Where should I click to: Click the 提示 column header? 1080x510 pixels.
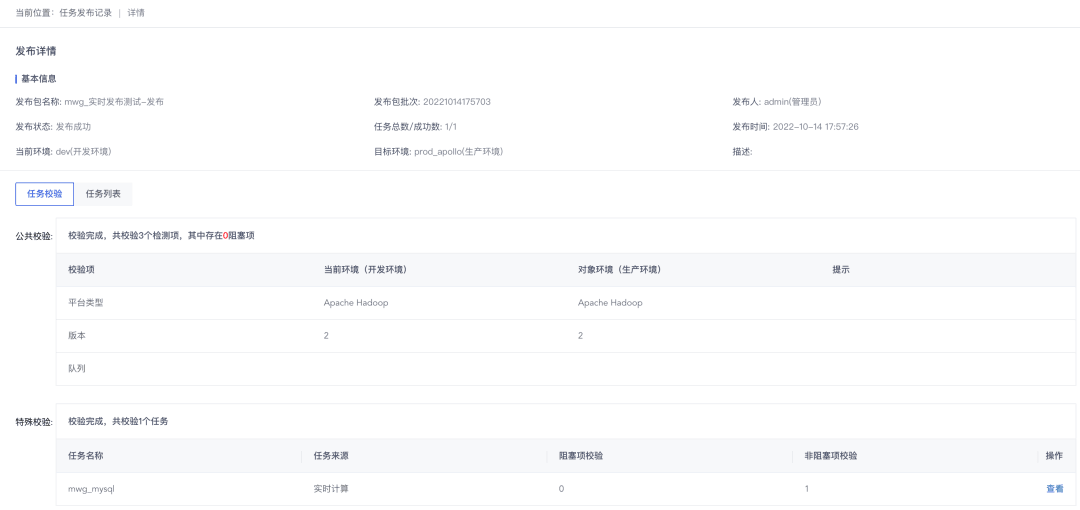coord(841,270)
